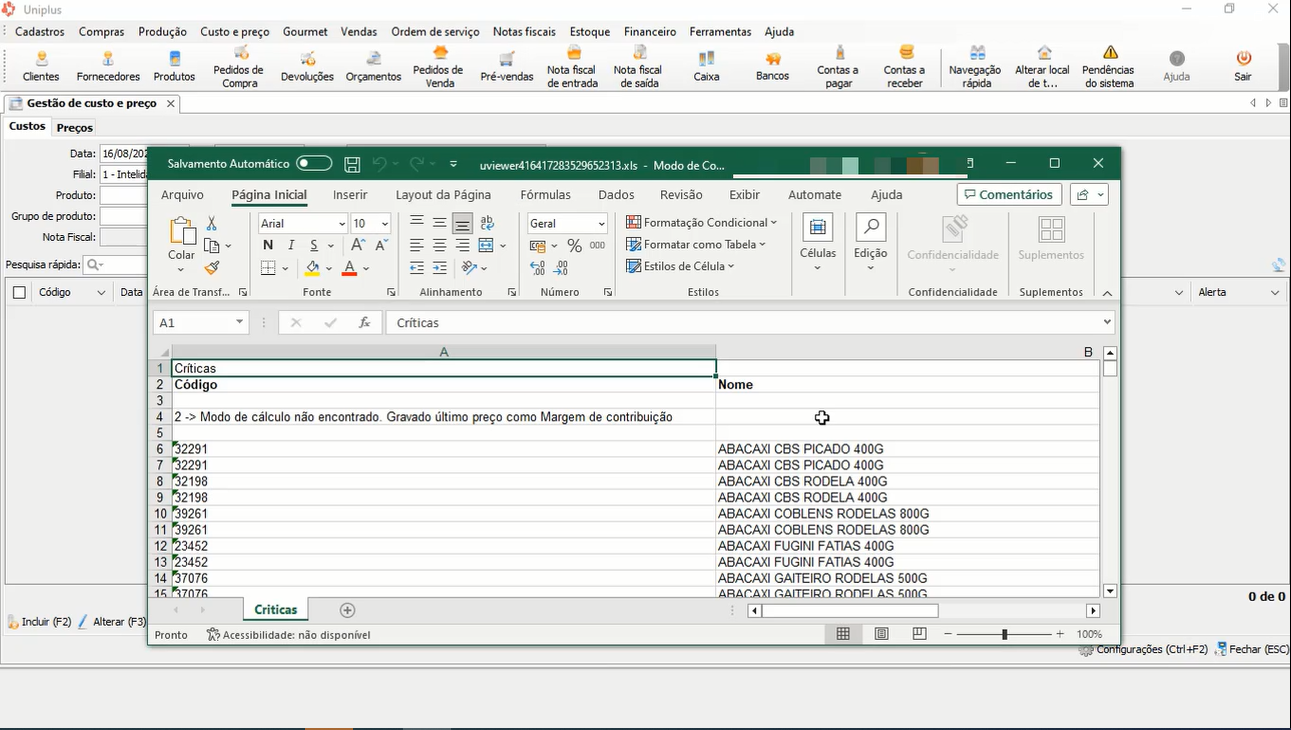Toggle Salvamento Automático switch
This screenshot has height=730, width=1291.
click(314, 164)
